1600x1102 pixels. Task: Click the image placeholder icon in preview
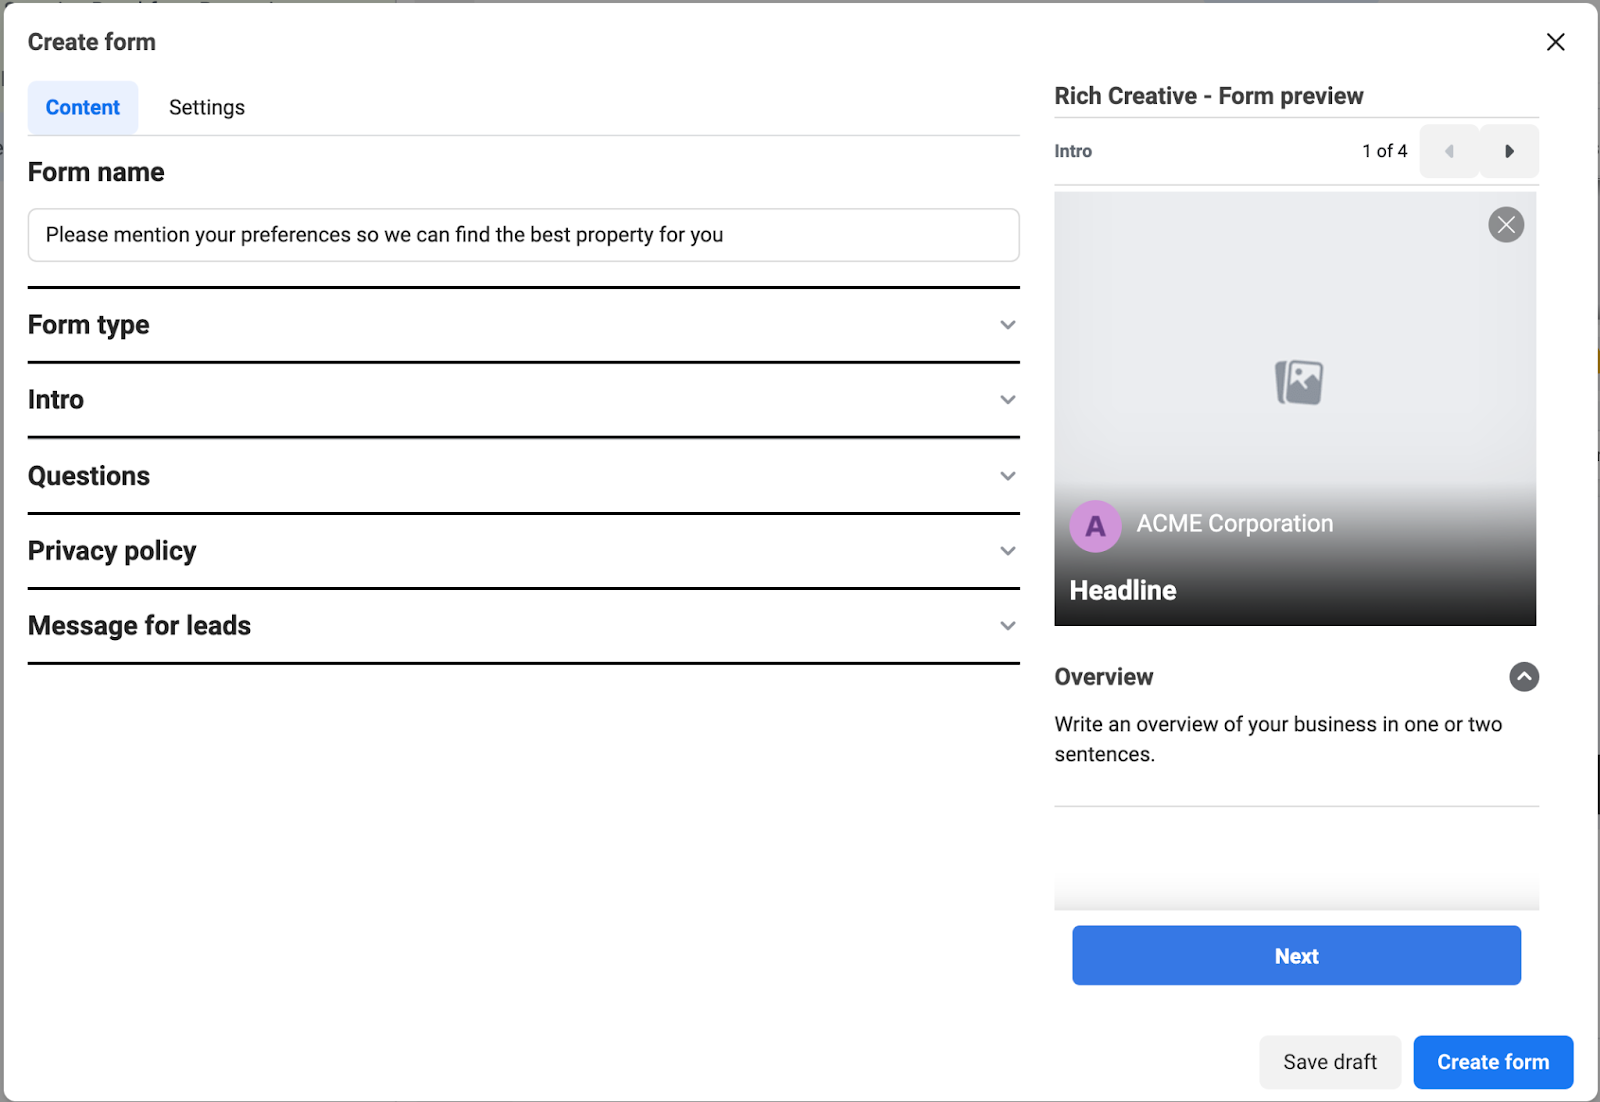(x=1298, y=382)
